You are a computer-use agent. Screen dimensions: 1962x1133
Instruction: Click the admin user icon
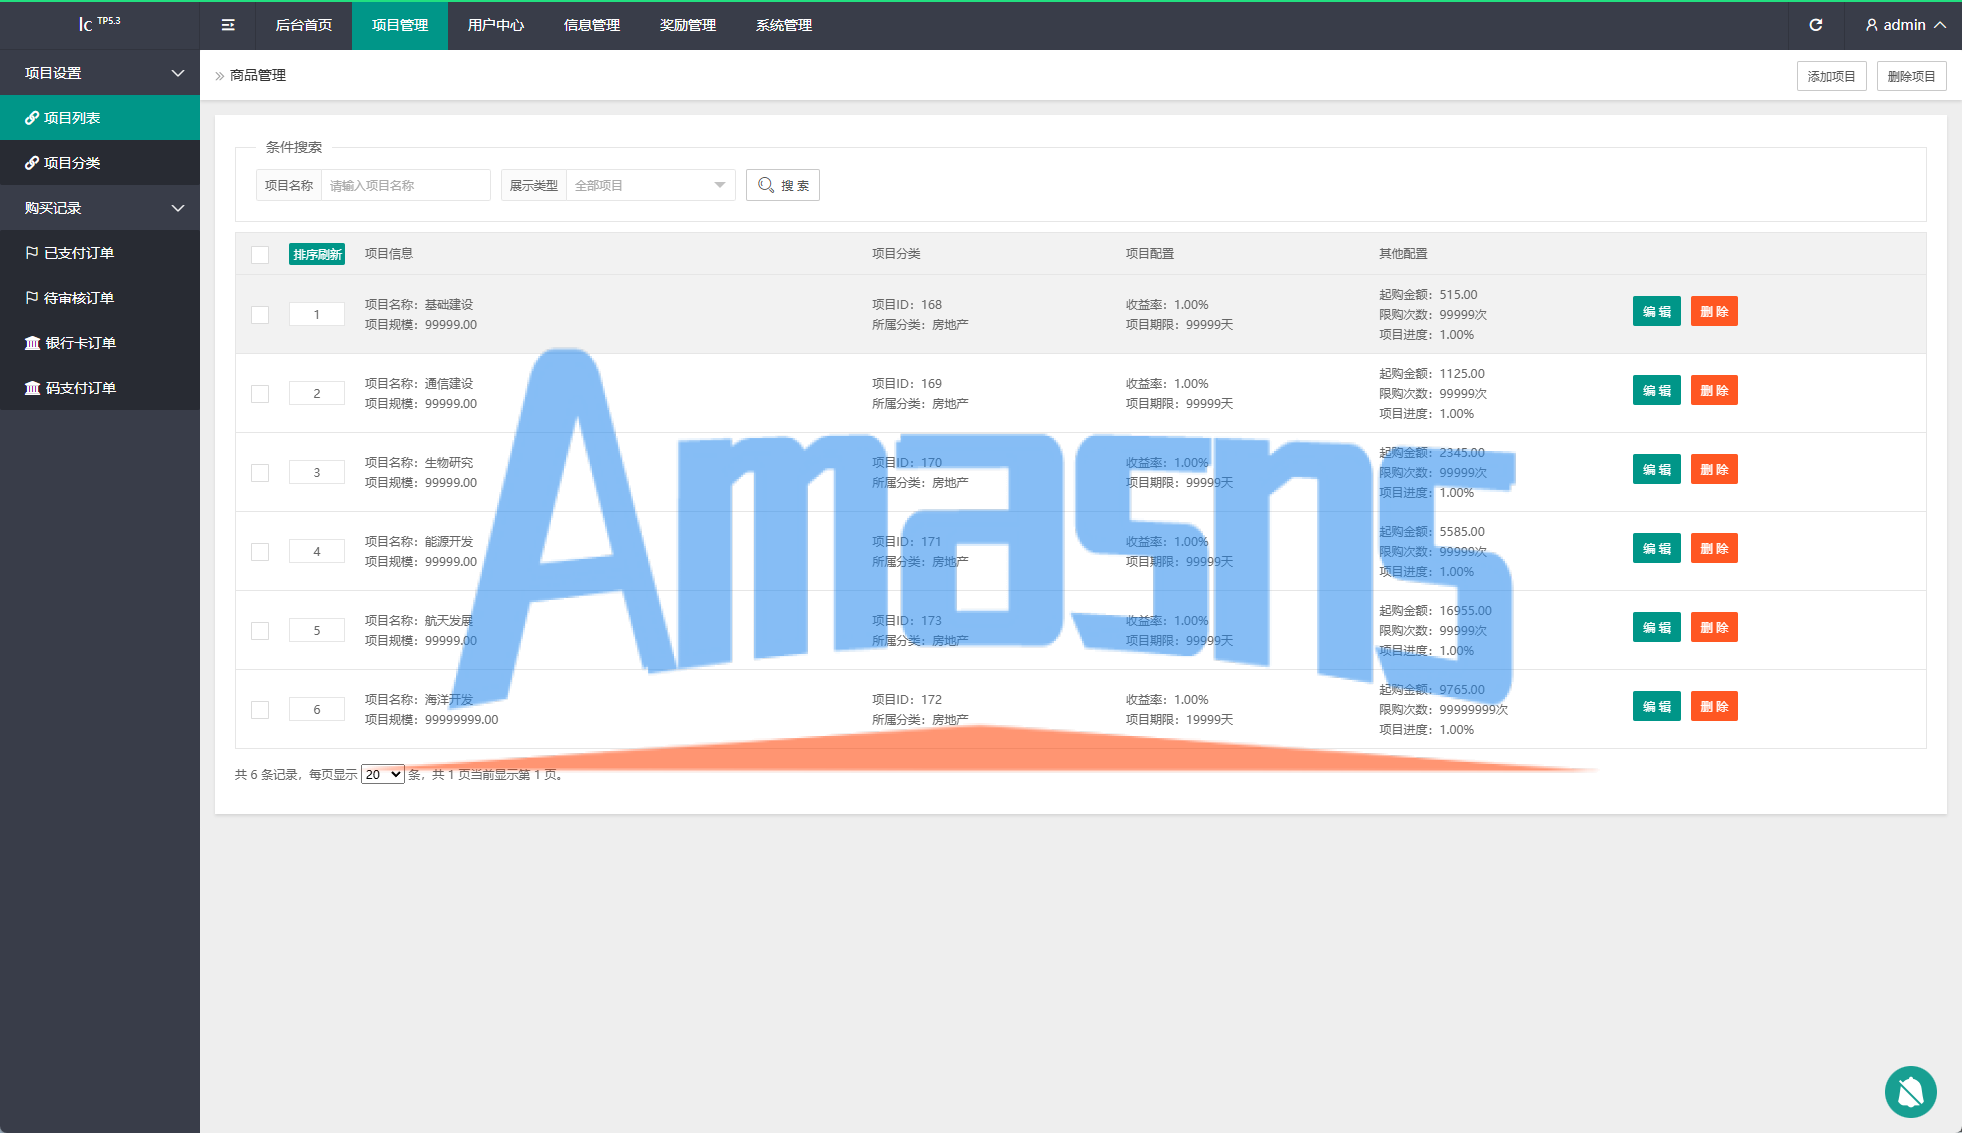pyautogui.click(x=1872, y=25)
